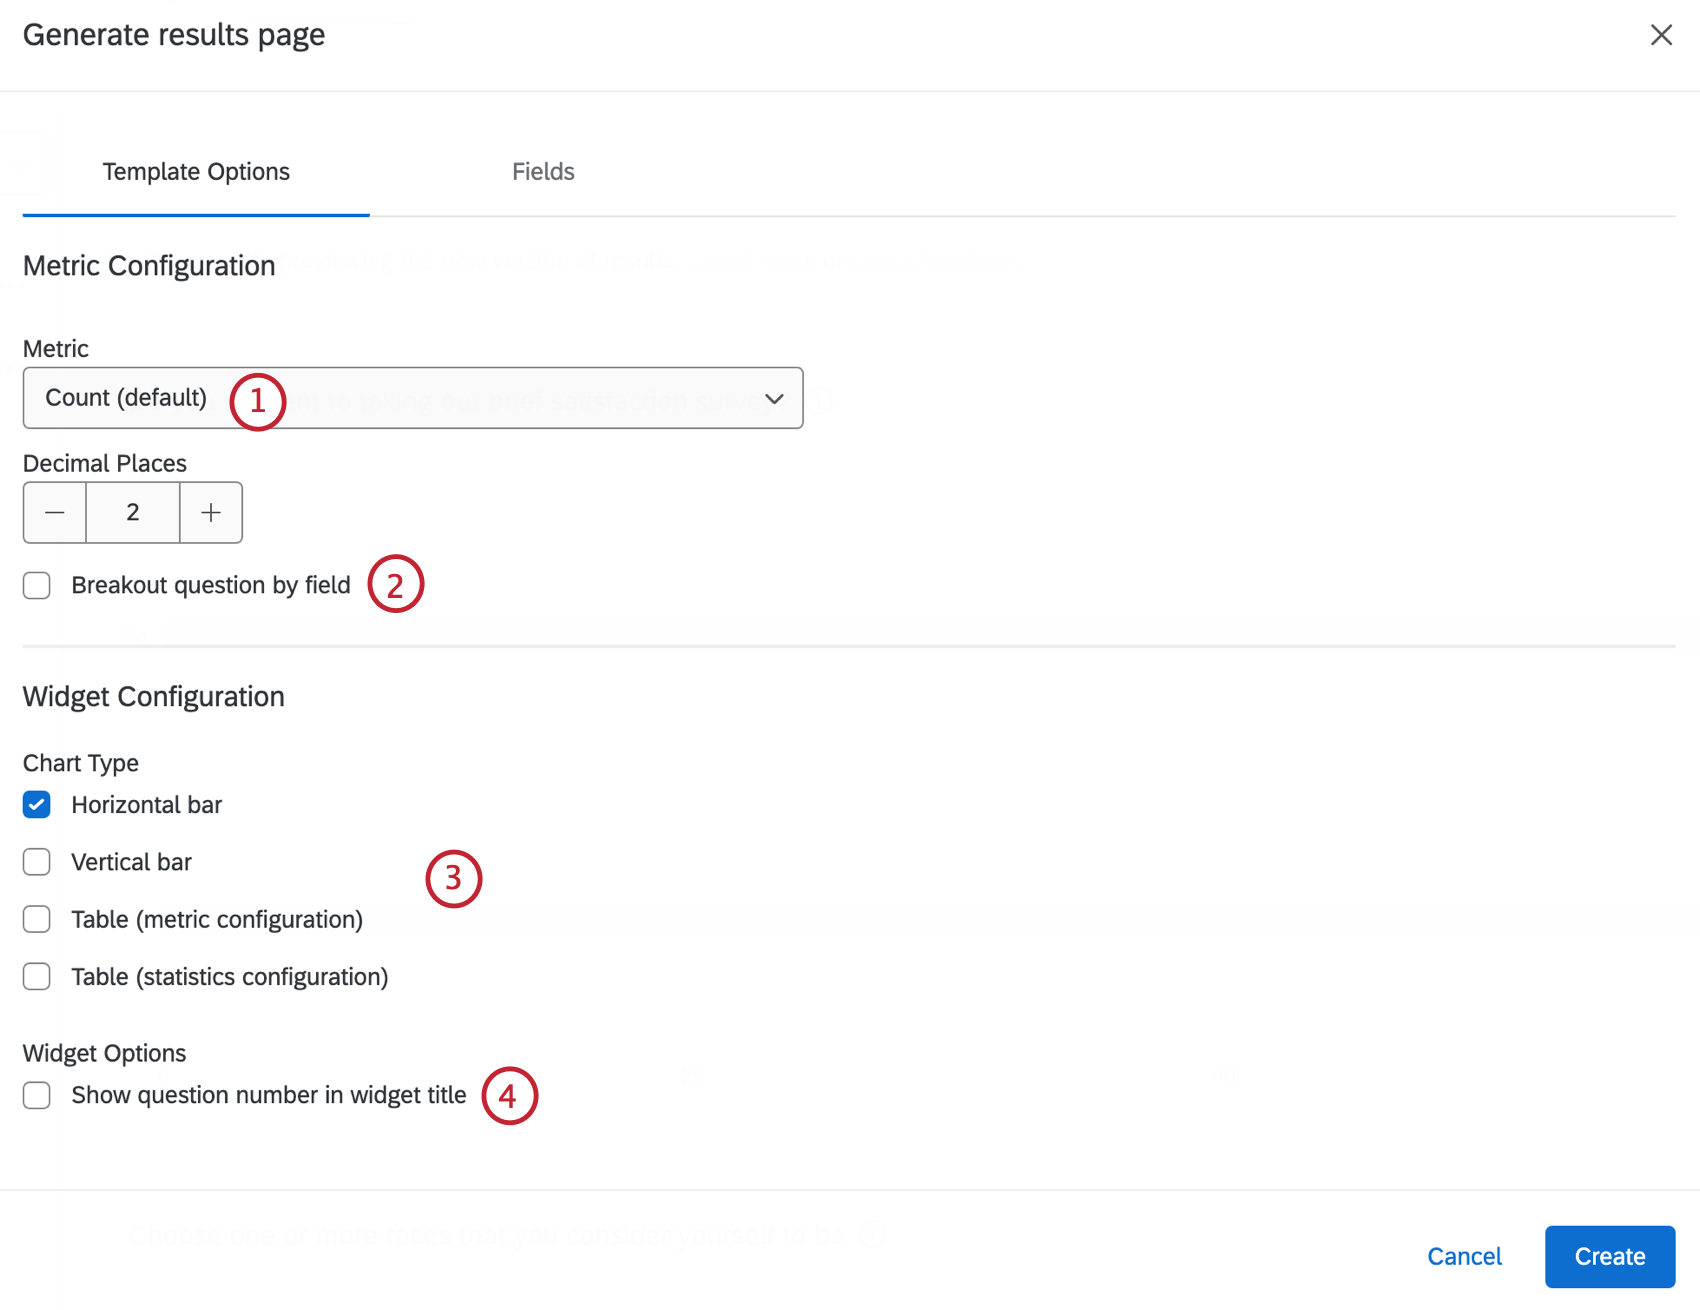Uncheck the Horizontal bar chart type

[x=36, y=804]
